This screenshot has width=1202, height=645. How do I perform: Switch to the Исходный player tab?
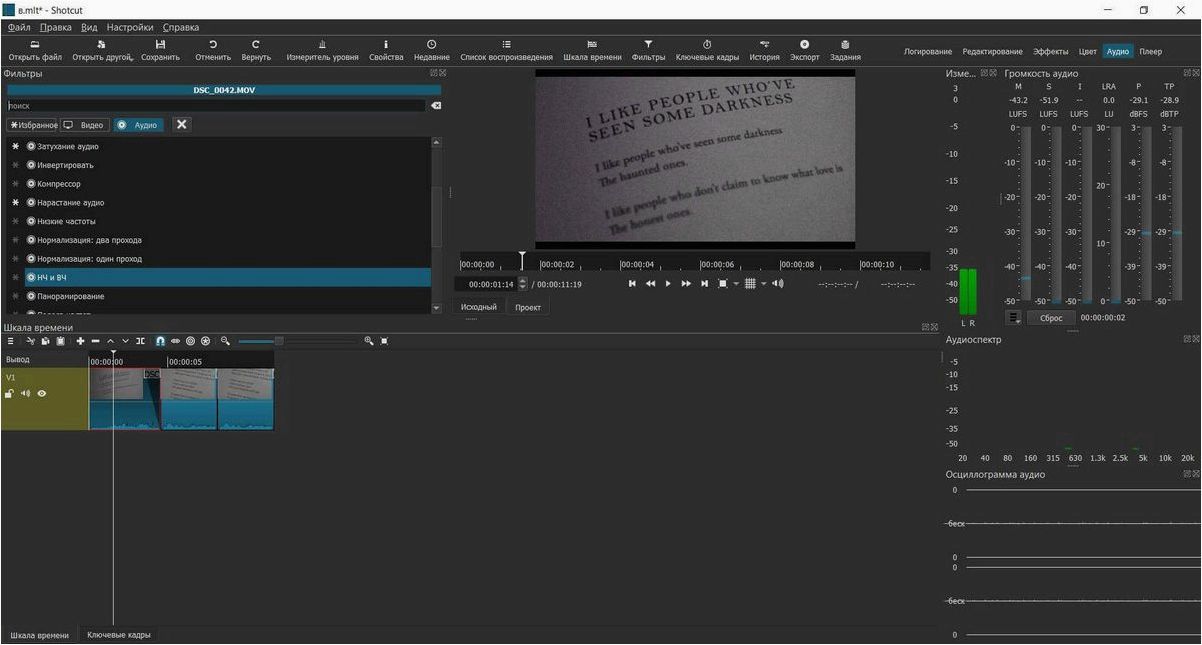[x=479, y=307]
